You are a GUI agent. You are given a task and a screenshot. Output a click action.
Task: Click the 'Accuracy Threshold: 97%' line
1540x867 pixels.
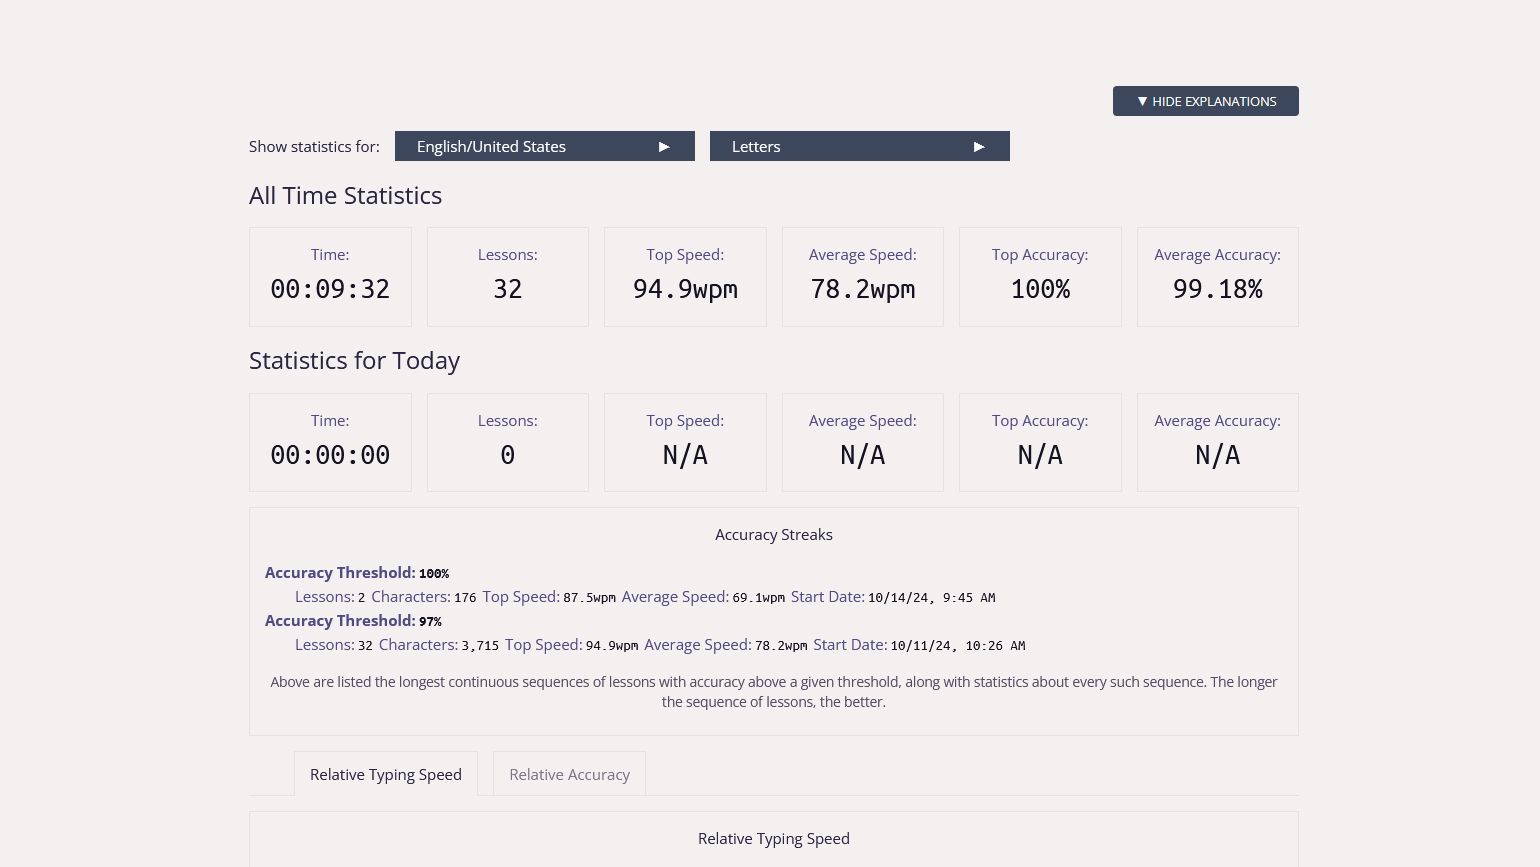point(353,621)
